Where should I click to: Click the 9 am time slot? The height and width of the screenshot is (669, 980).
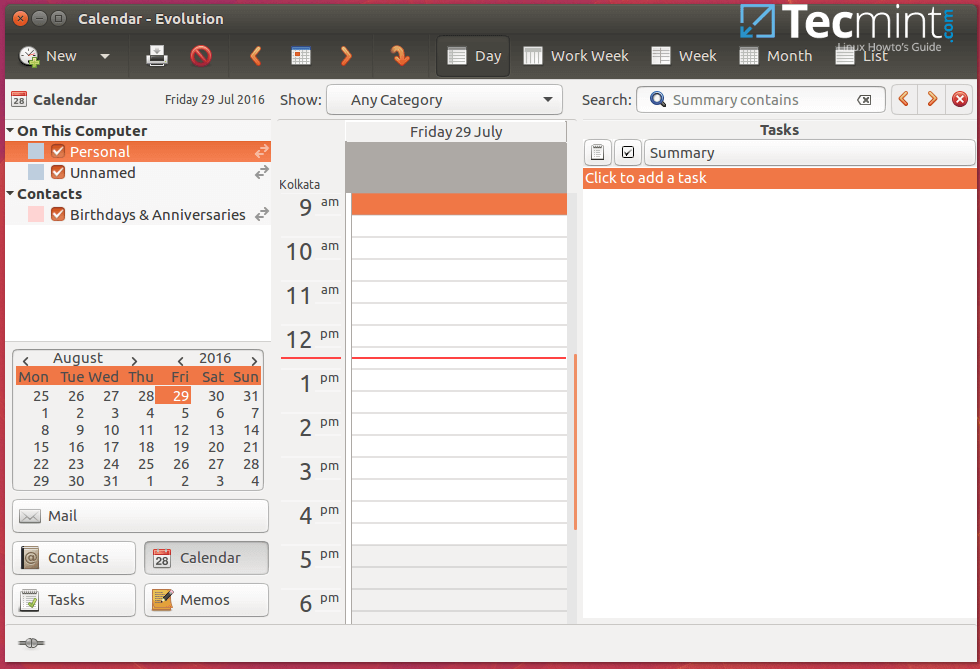click(x=459, y=204)
